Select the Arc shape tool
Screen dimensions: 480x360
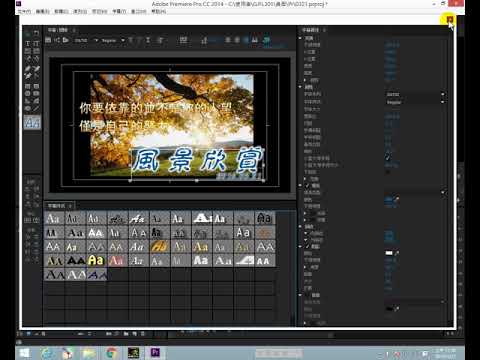click(x=36, y=101)
